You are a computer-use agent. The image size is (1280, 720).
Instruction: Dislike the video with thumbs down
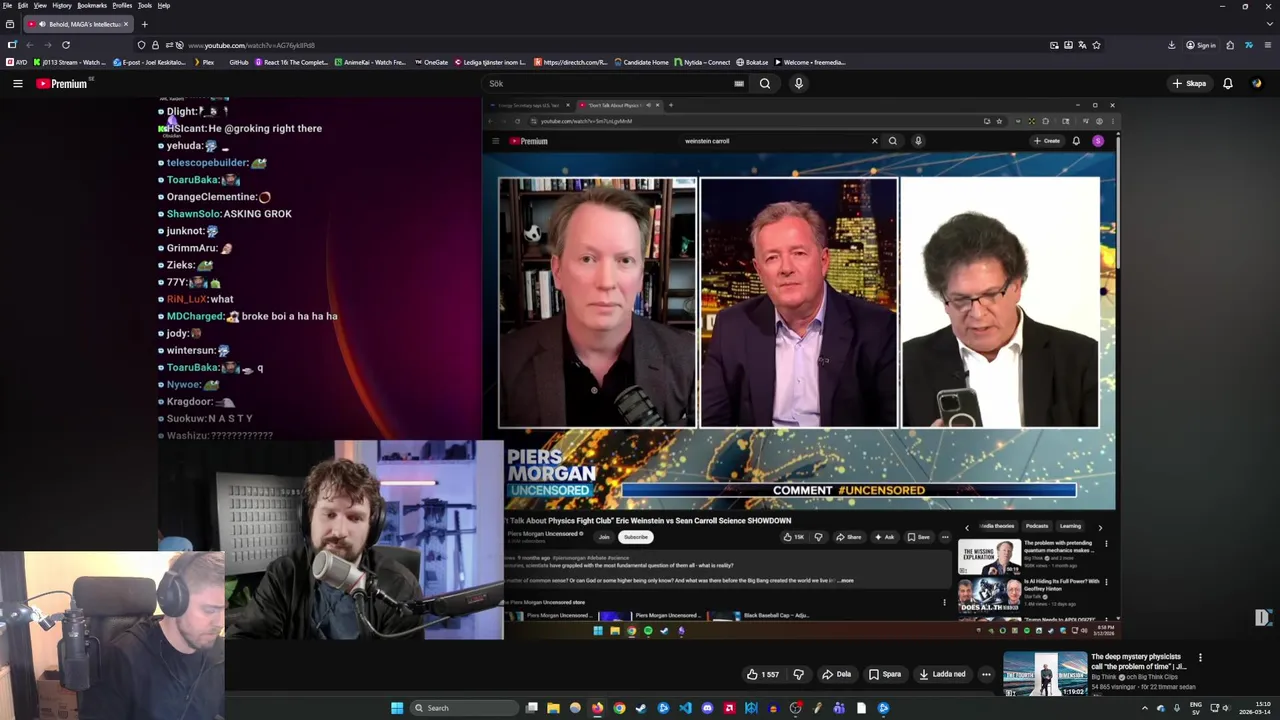click(798, 674)
